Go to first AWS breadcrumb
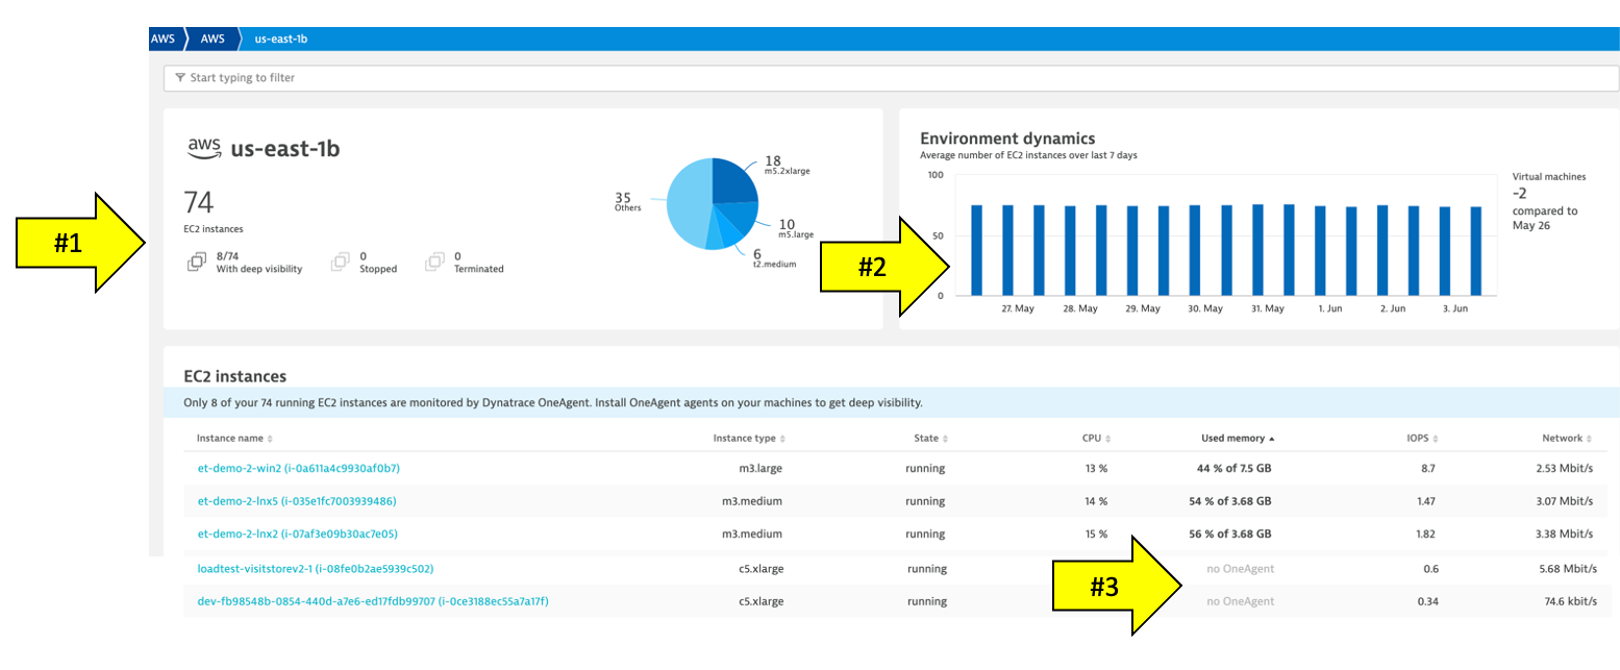Image resolution: width=1620 pixels, height=670 pixels. [163, 39]
